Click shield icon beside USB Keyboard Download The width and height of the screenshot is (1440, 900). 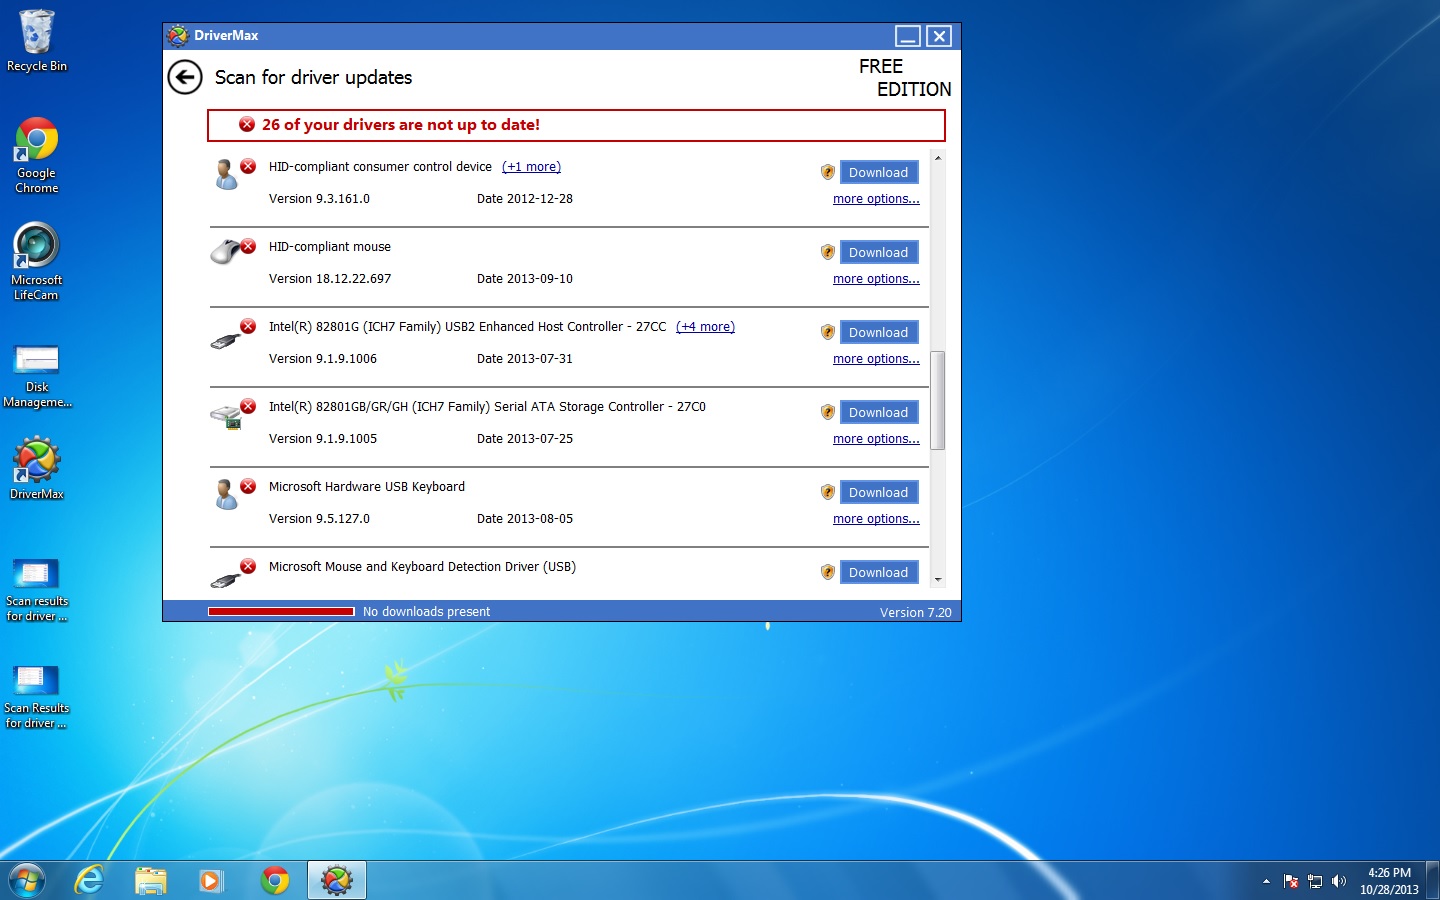[828, 492]
